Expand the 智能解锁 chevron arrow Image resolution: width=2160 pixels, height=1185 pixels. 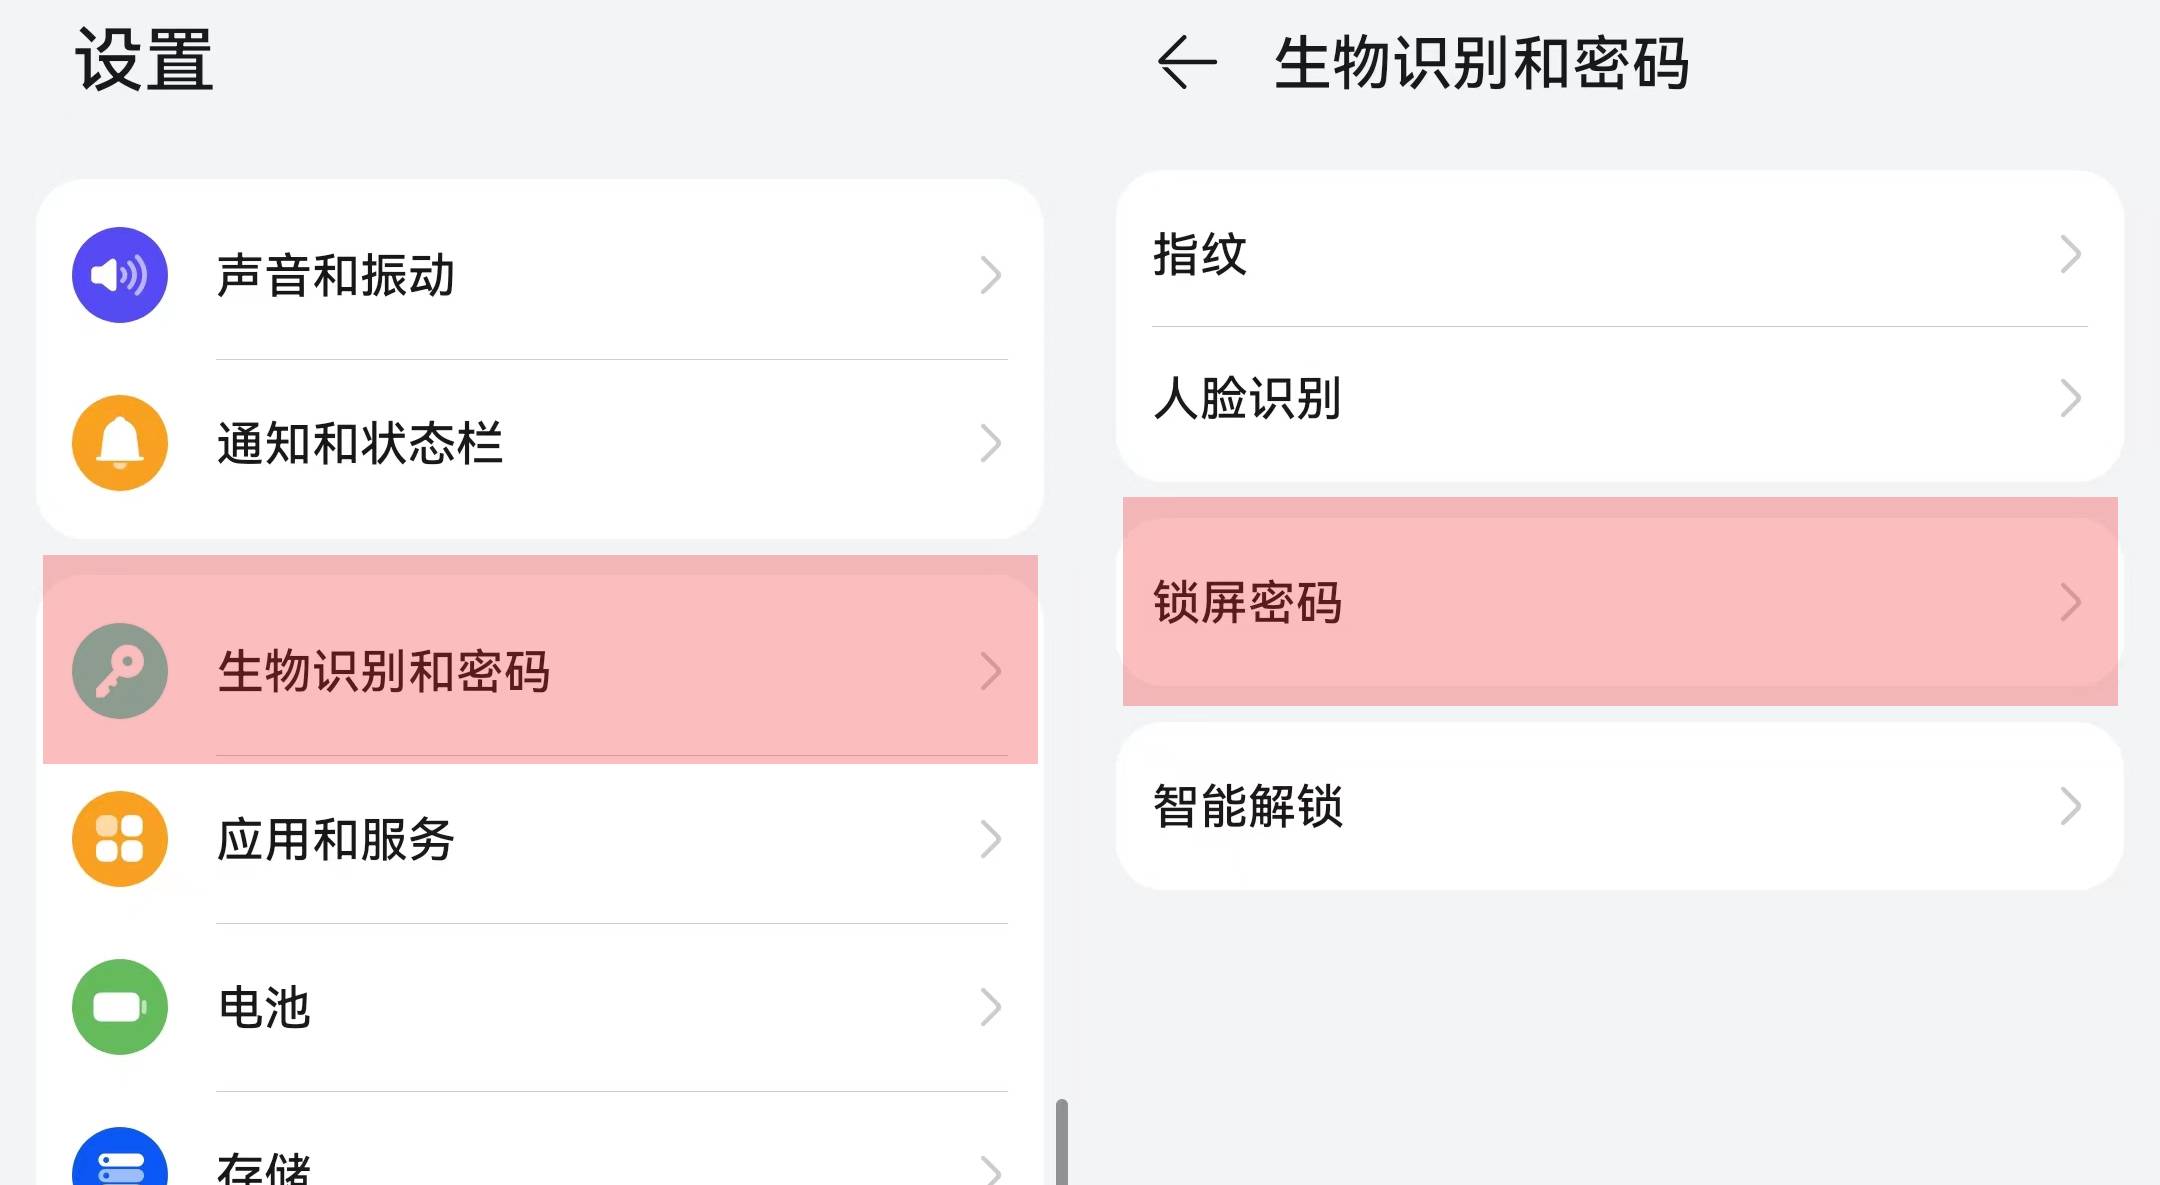click(2070, 806)
